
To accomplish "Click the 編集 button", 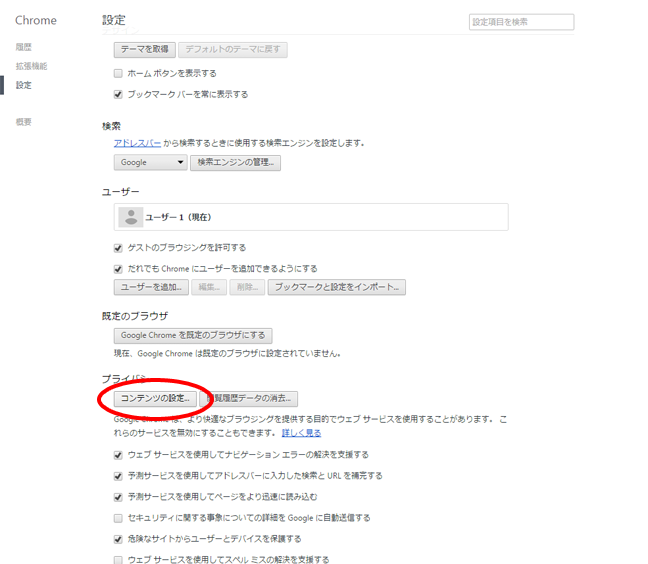I will click(209, 287).
